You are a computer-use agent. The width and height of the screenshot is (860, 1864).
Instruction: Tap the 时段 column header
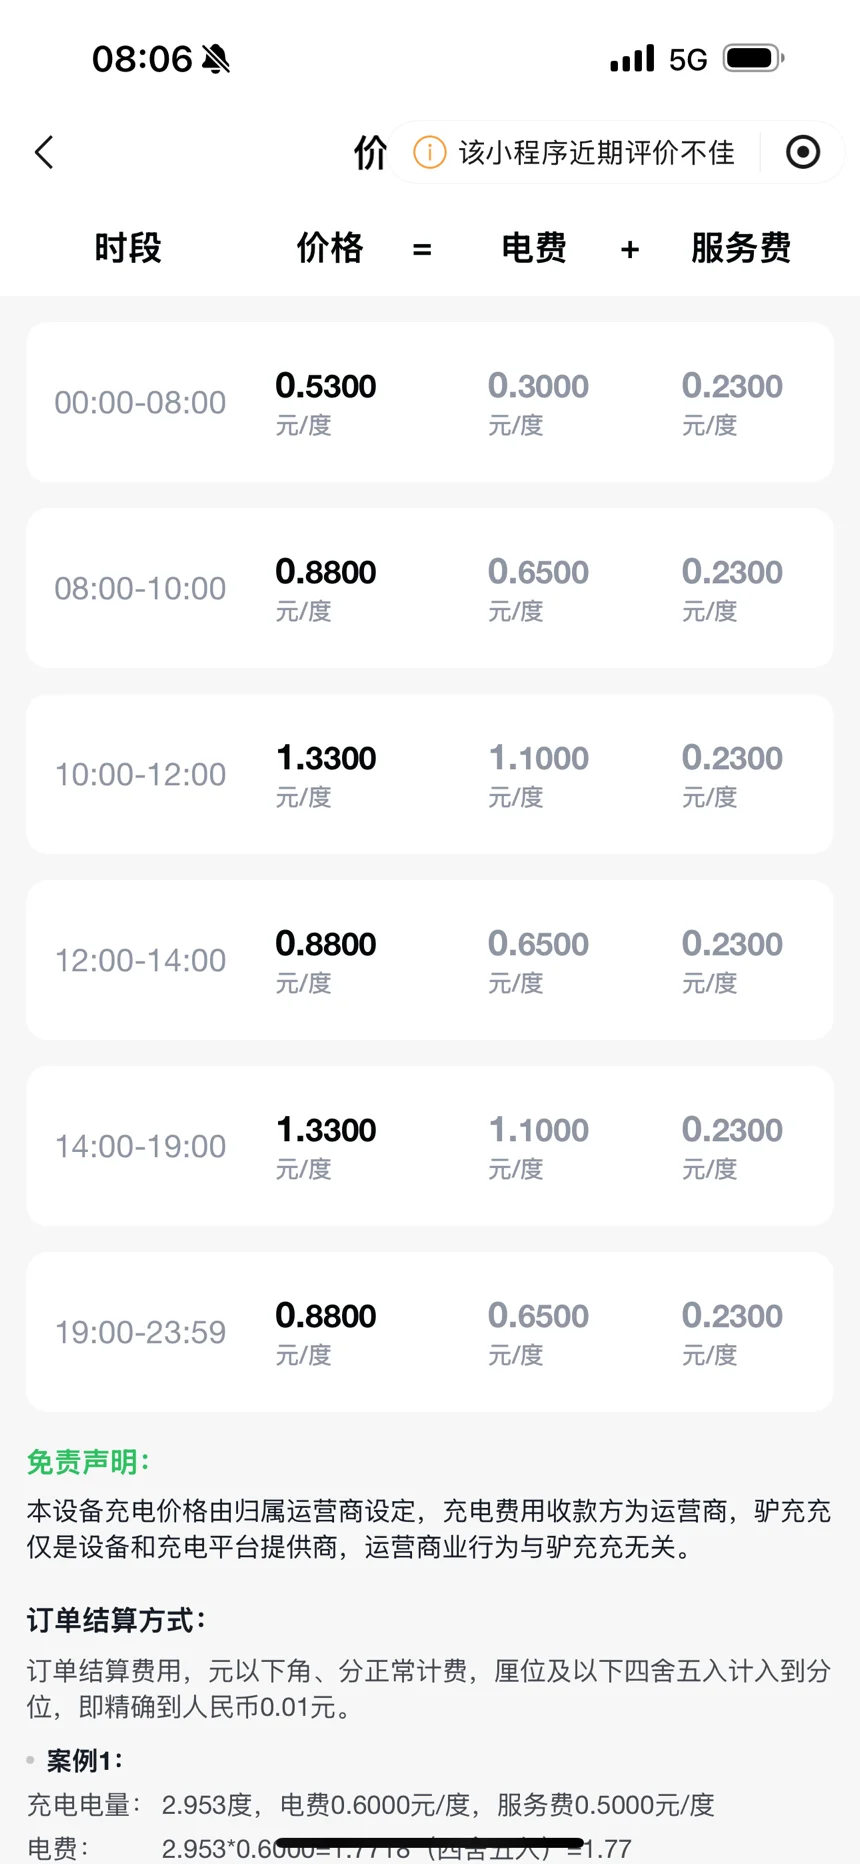(x=128, y=248)
